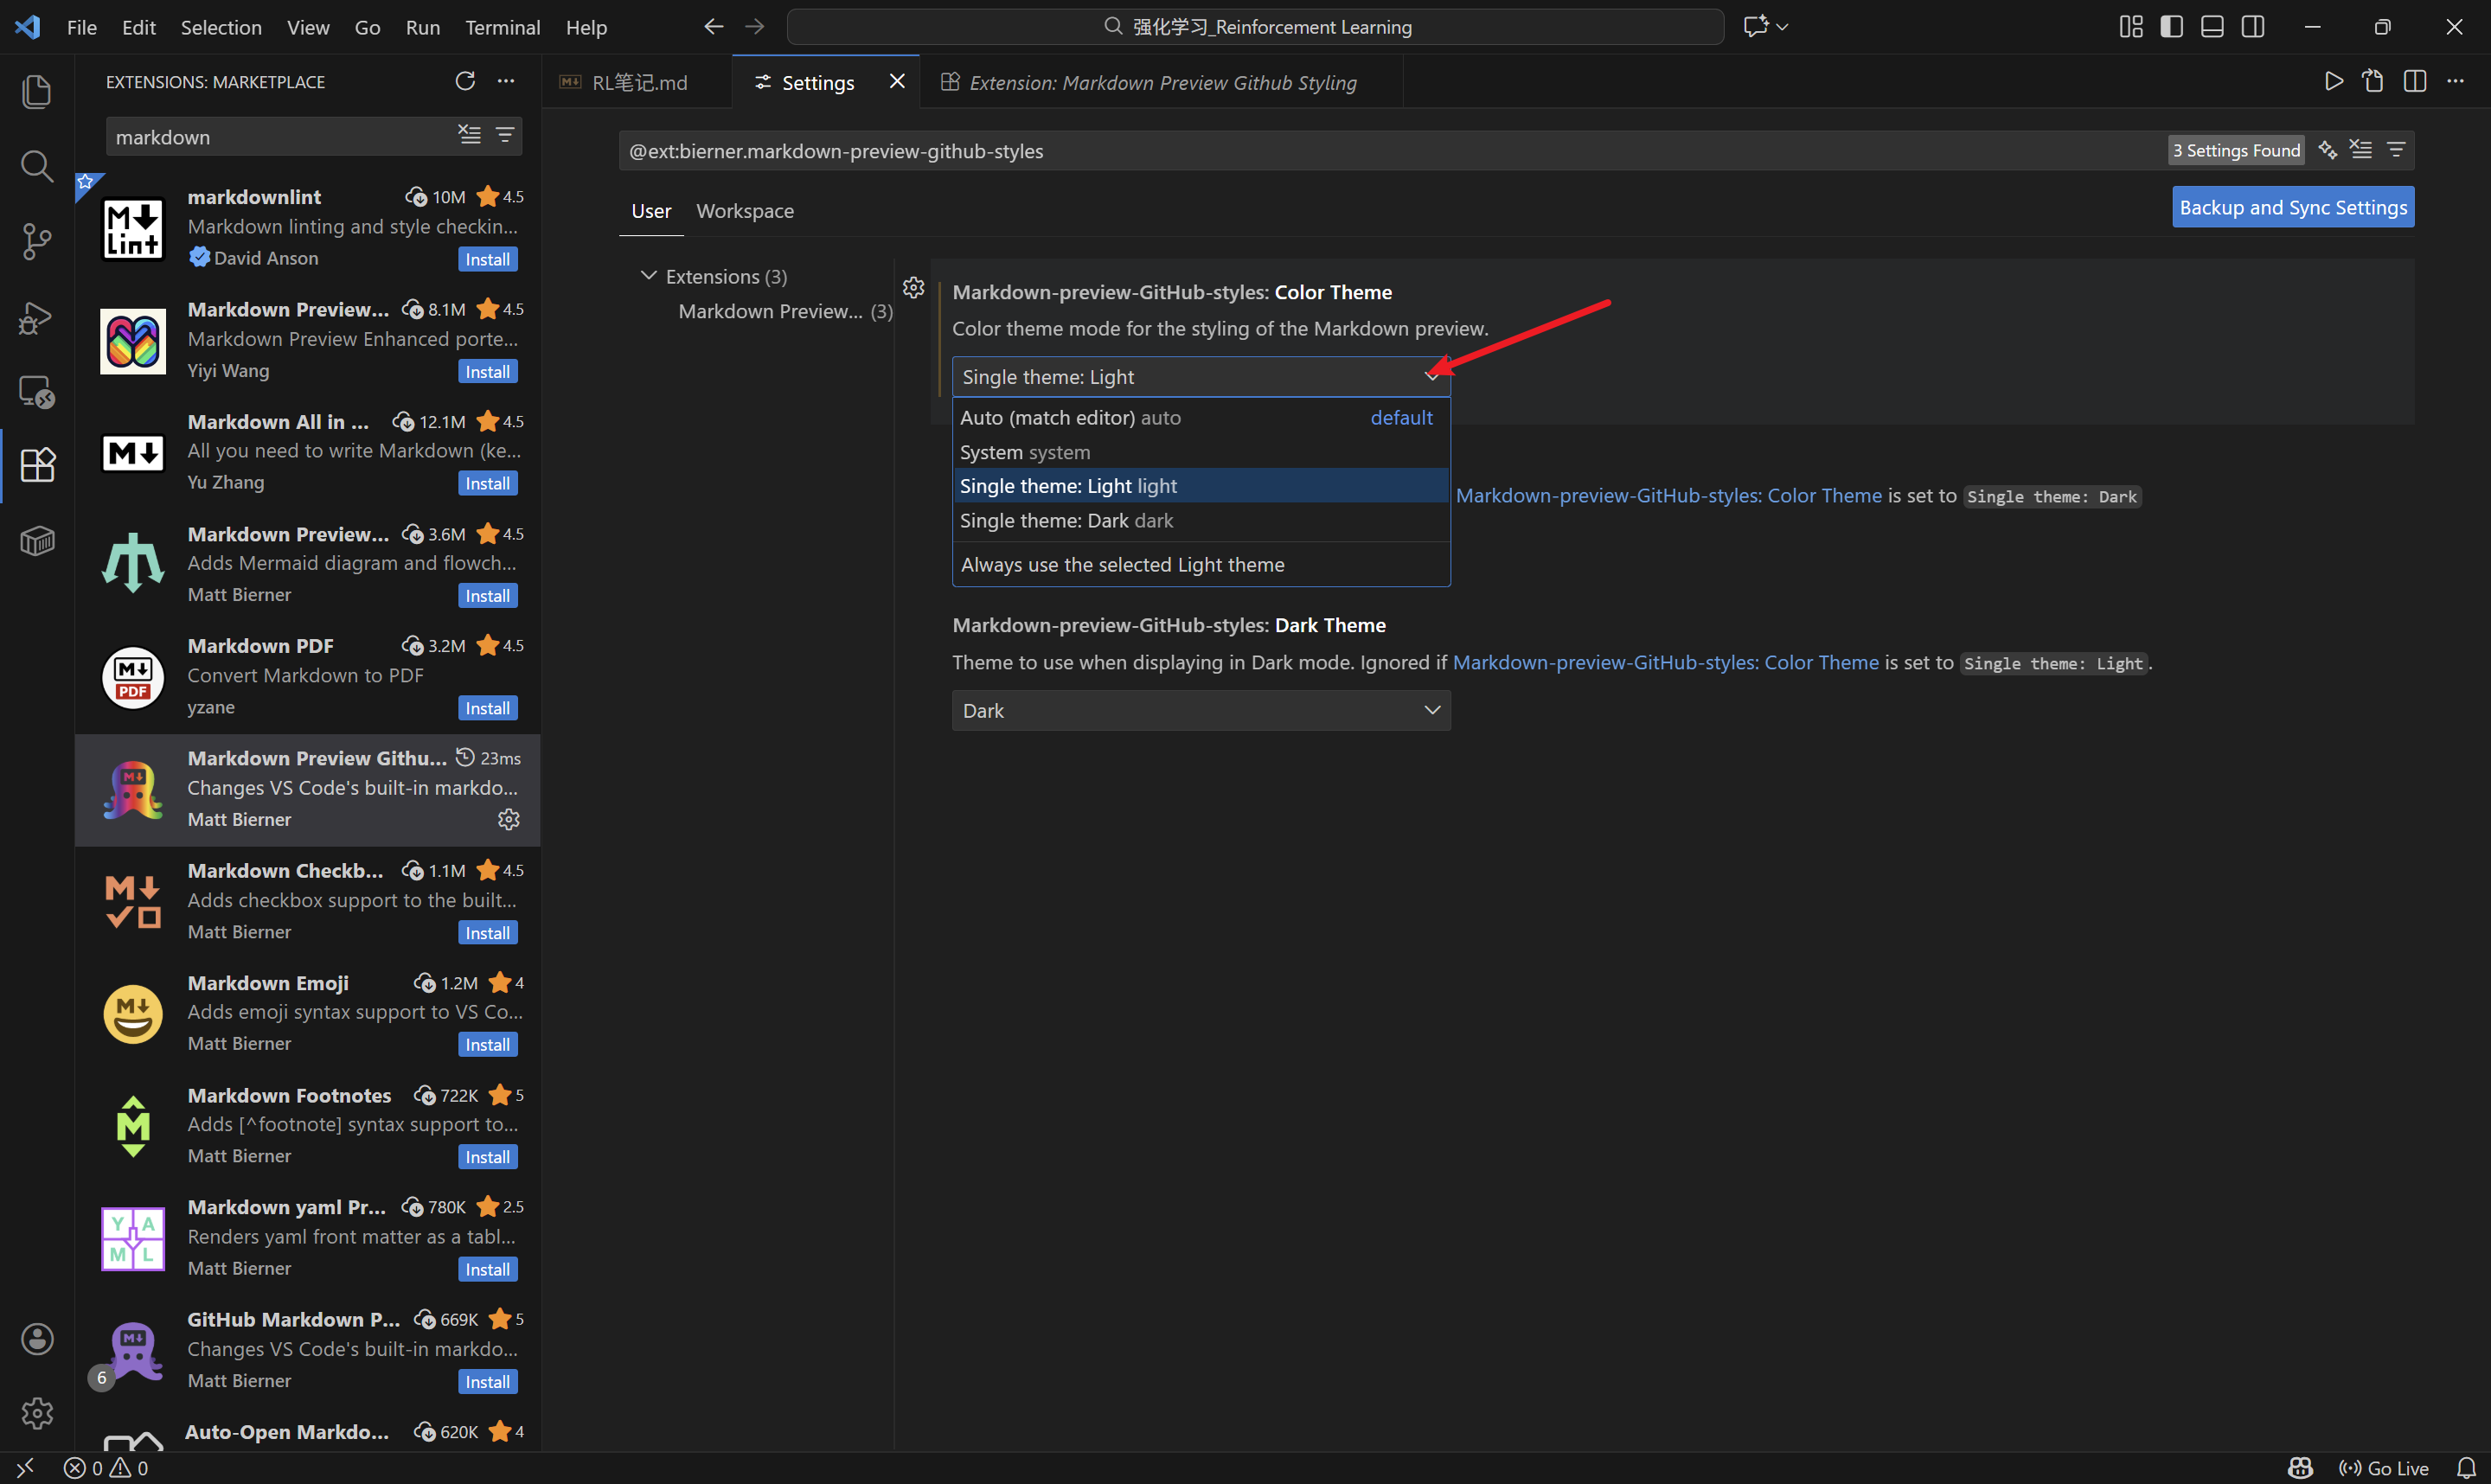Clear extensions search results icon
Screen dimensions: 2491x1484
tap(469, 135)
